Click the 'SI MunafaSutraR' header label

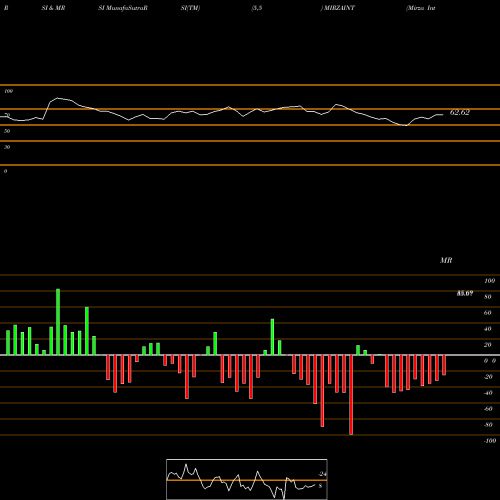pos(123,8)
